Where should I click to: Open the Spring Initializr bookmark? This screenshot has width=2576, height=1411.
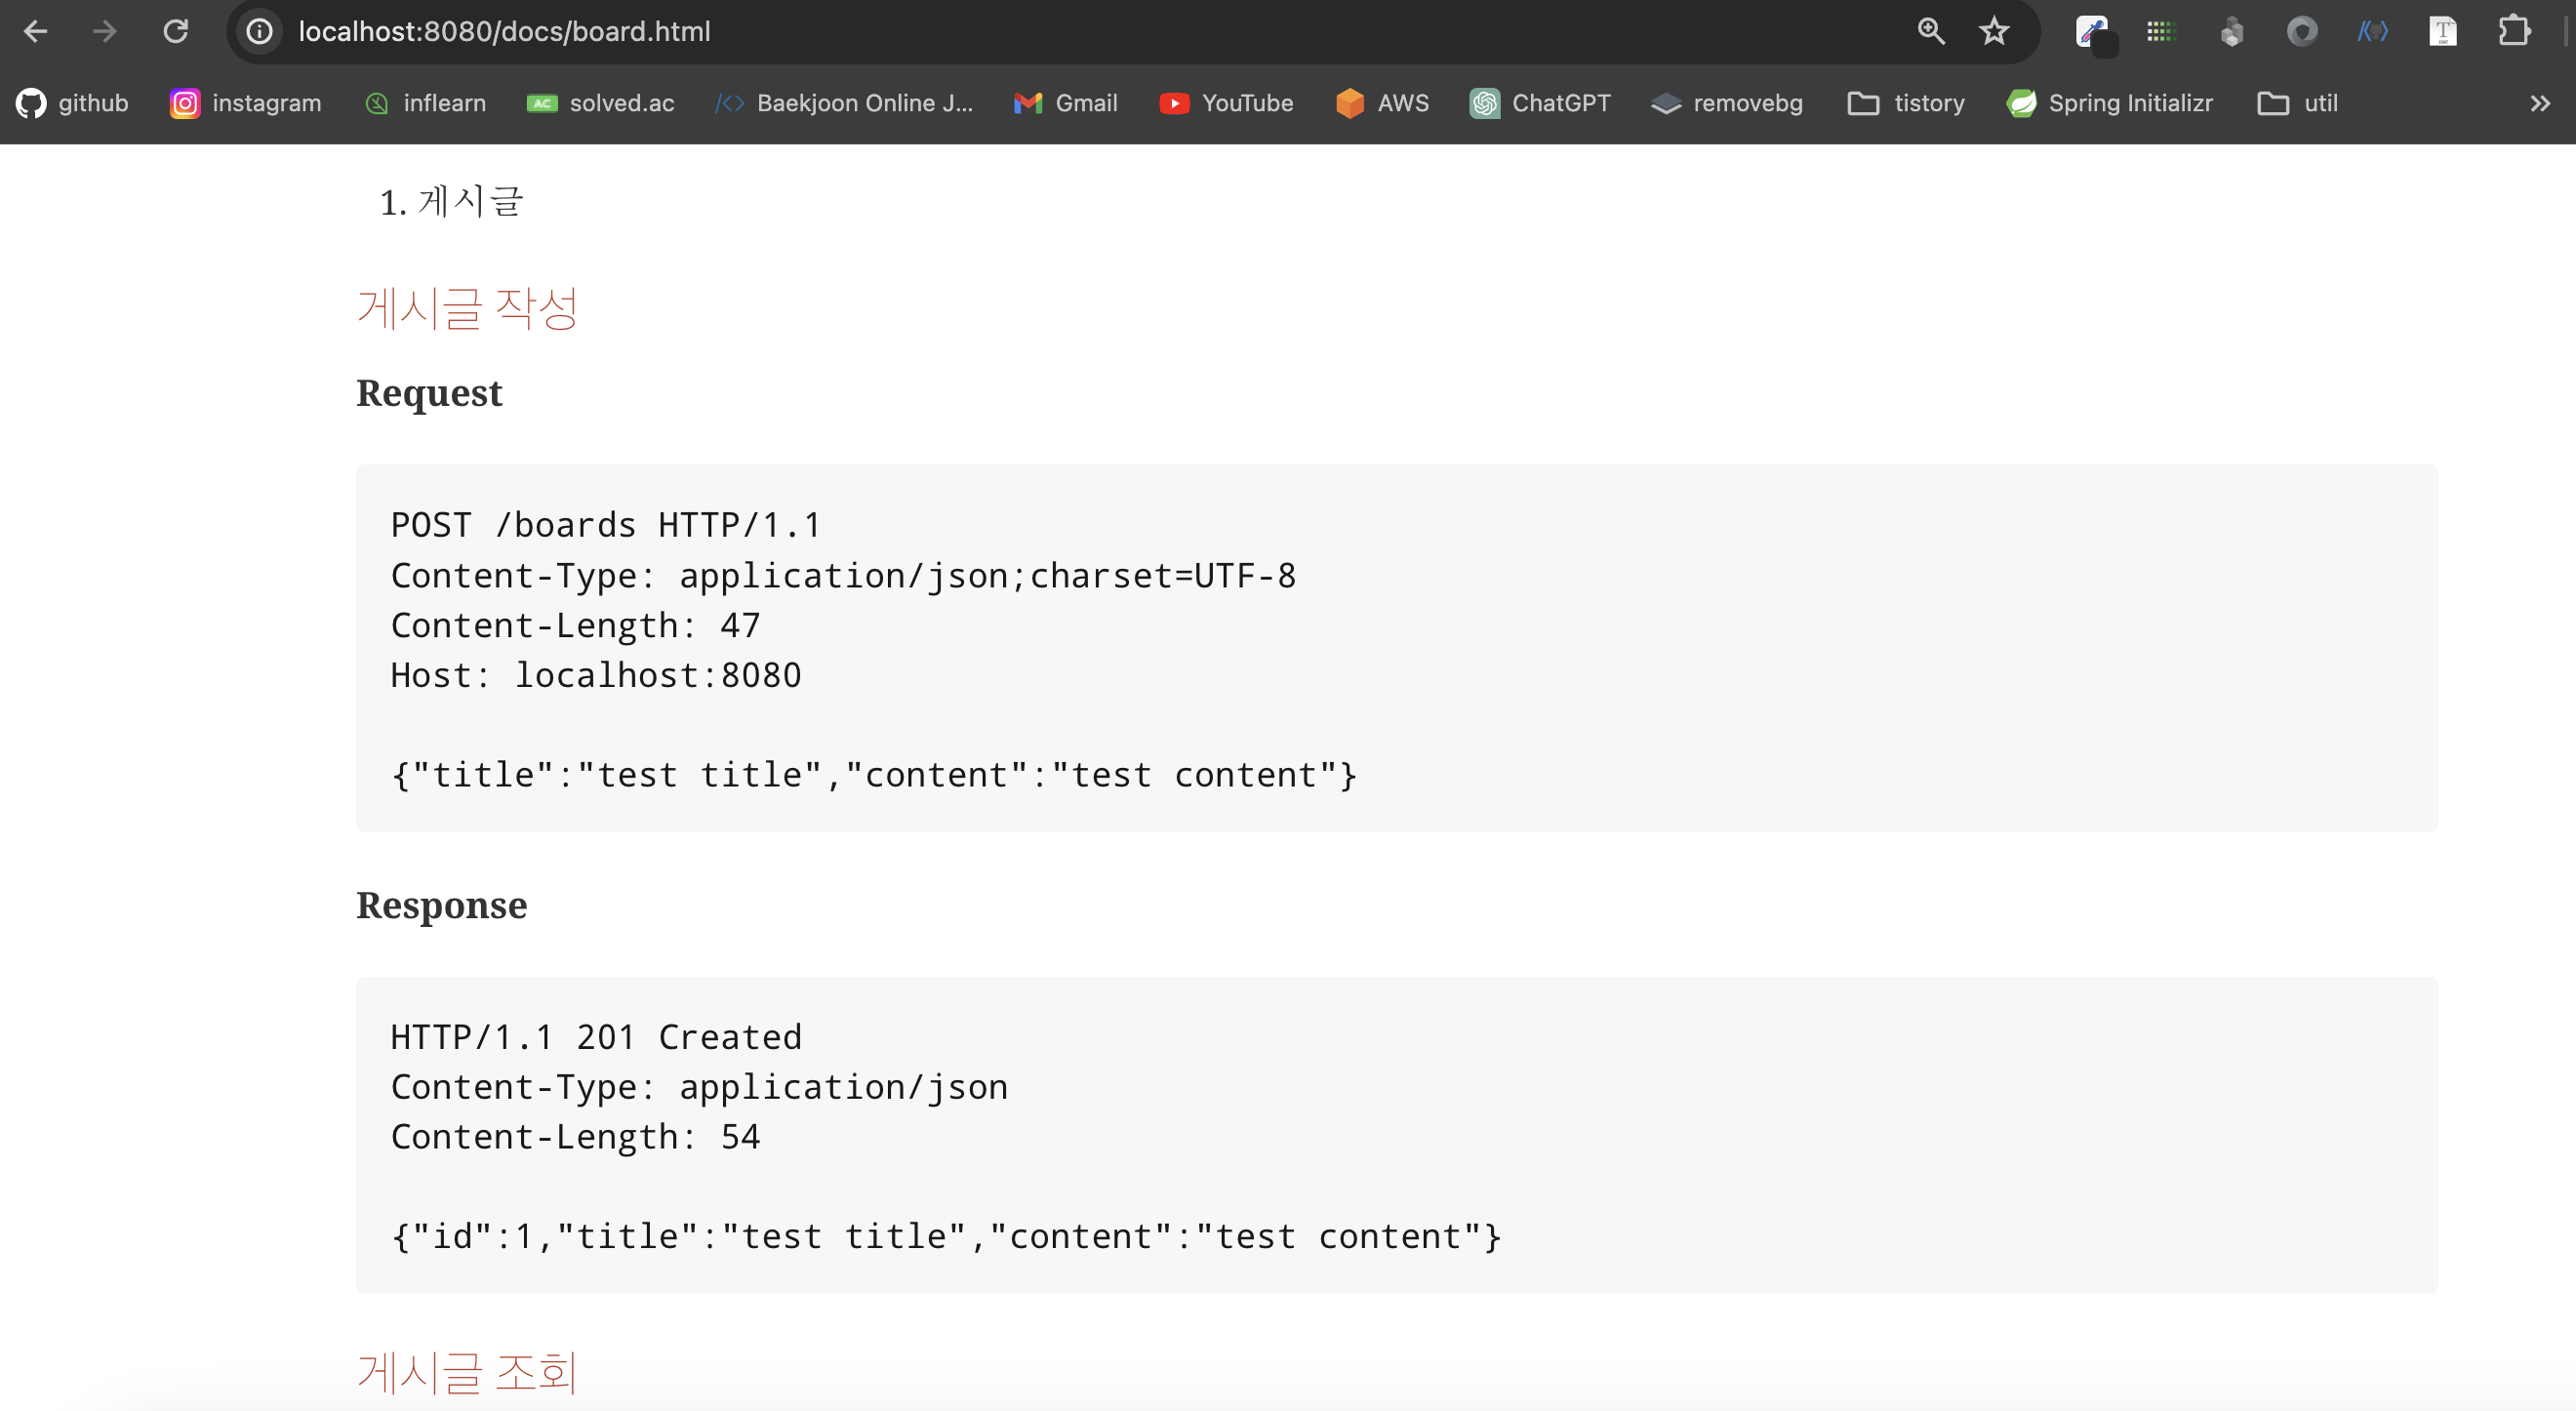coord(2109,103)
